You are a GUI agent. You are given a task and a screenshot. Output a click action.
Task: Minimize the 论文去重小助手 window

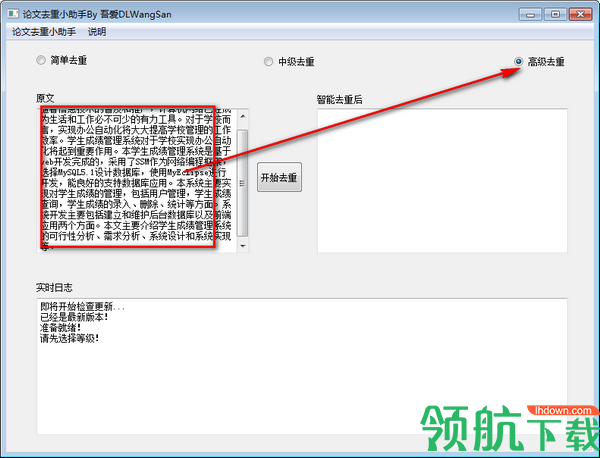coord(530,15)
